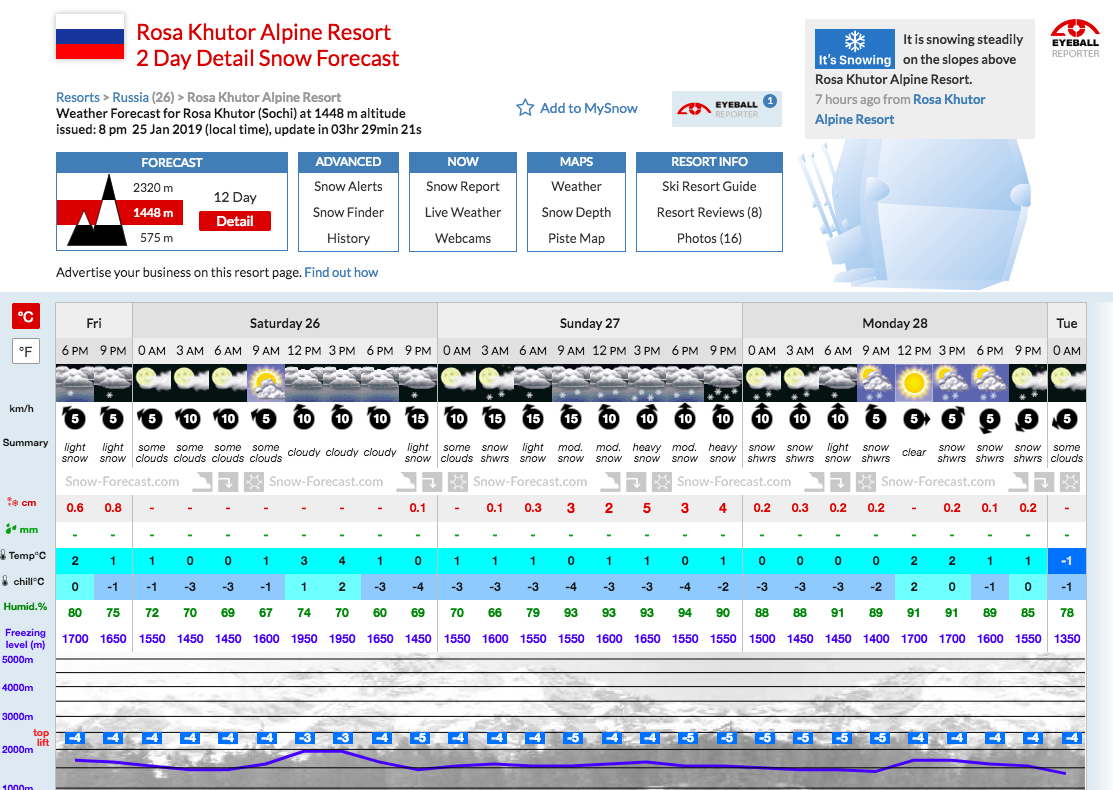
Task: Click the humidity value 94
Action: pos(685,613)
